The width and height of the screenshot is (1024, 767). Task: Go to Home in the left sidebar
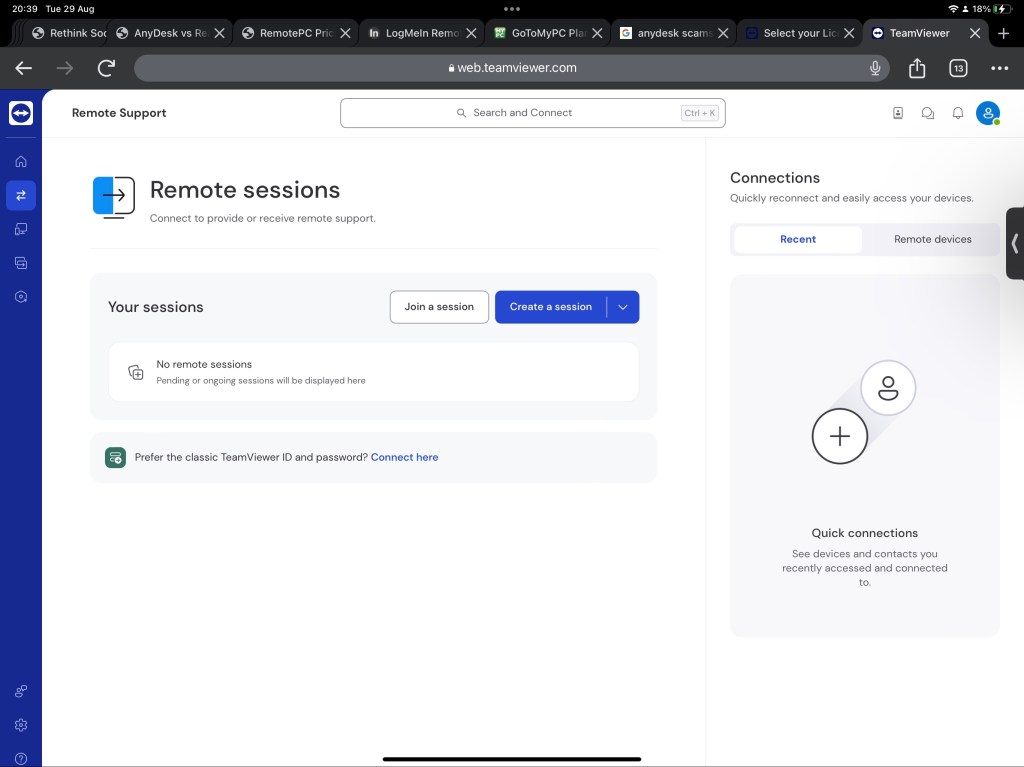click(x=21, y=161)
